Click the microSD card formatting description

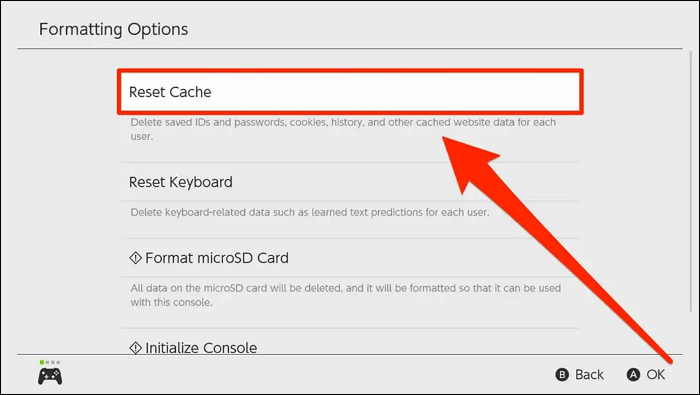click(x=346, y=295)
